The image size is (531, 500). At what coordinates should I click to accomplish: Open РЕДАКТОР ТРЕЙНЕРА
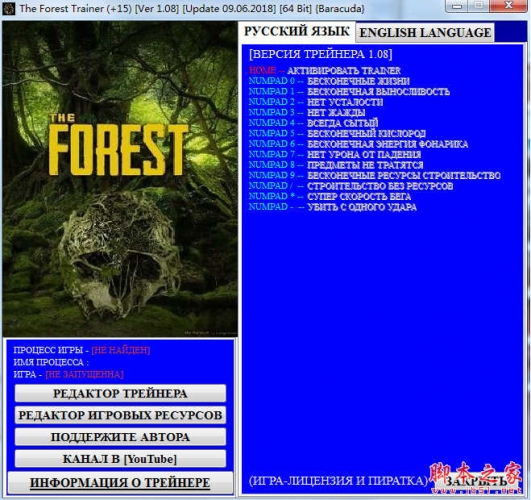click(x=120, y=393)
